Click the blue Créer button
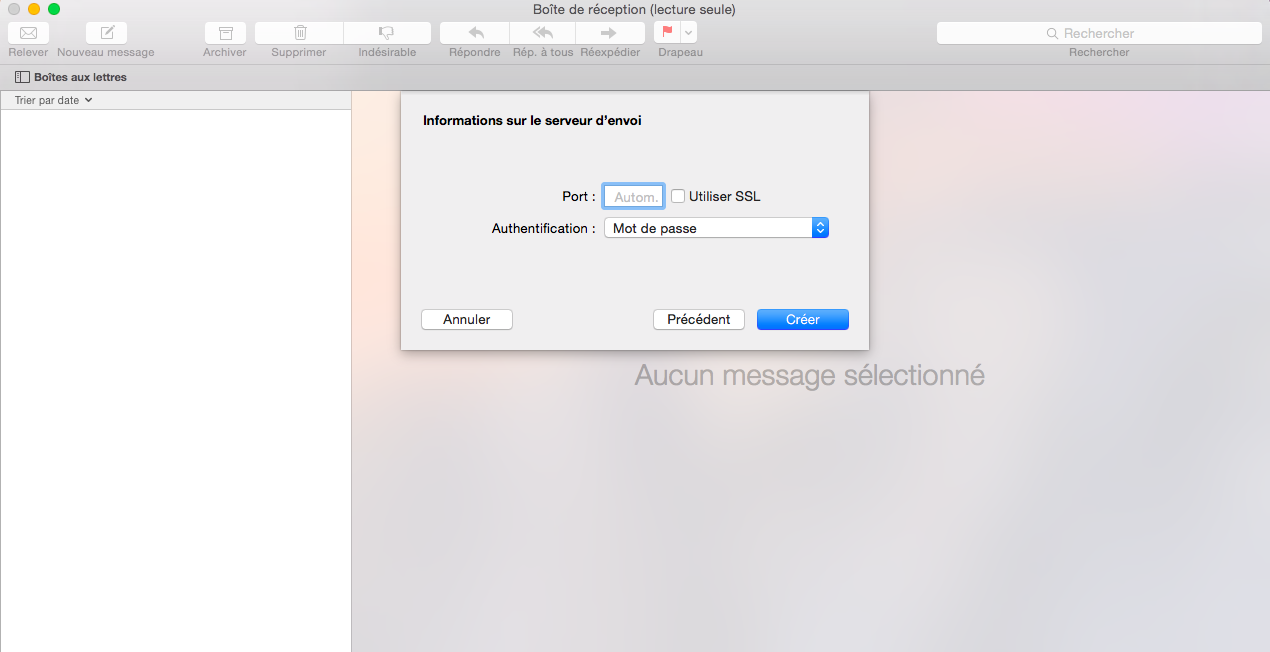Viewport: 1270px width, 652px height. [x=803, y=319]
